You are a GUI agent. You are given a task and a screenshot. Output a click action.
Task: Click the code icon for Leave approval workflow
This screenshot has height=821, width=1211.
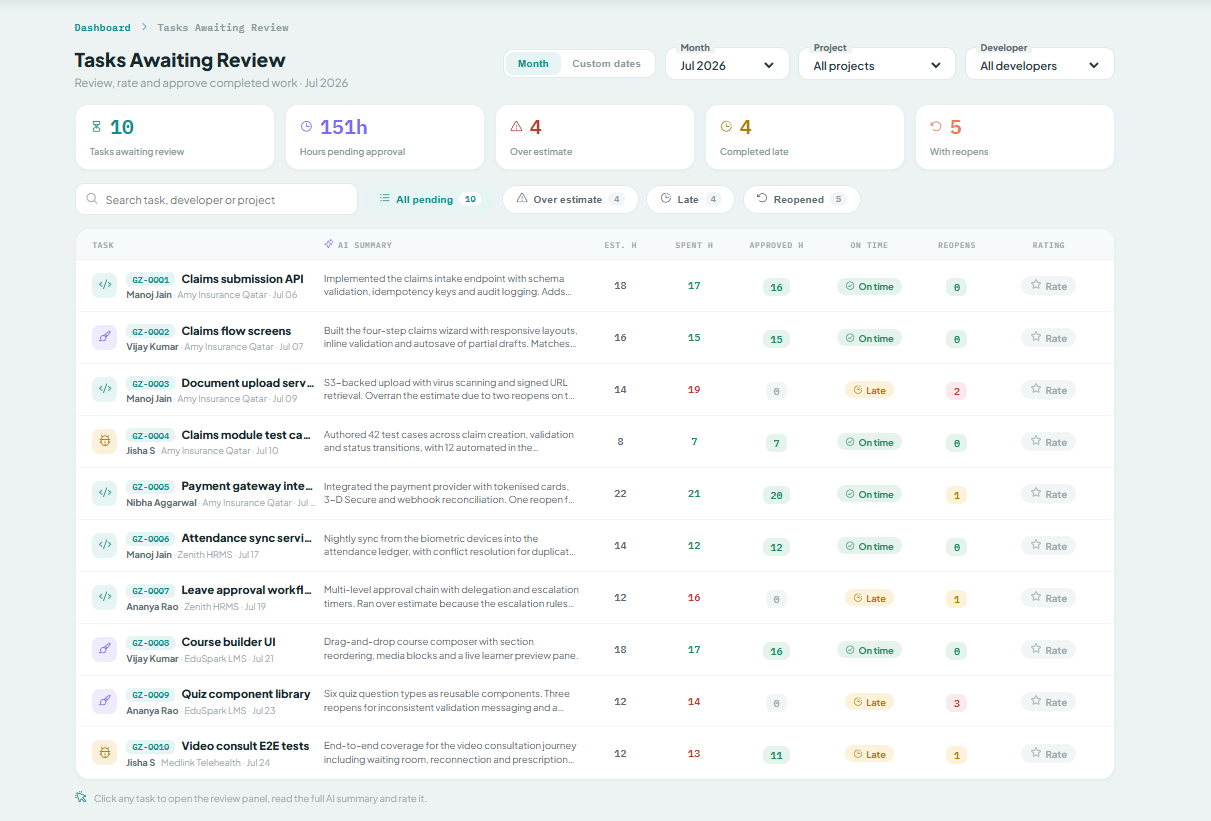click(x=104, y=598)
